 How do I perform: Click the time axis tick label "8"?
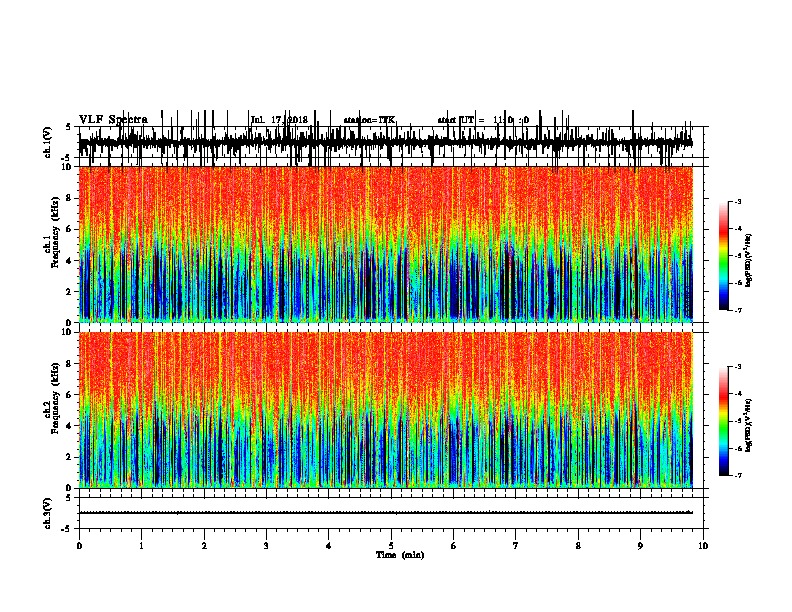click(578, 546)
